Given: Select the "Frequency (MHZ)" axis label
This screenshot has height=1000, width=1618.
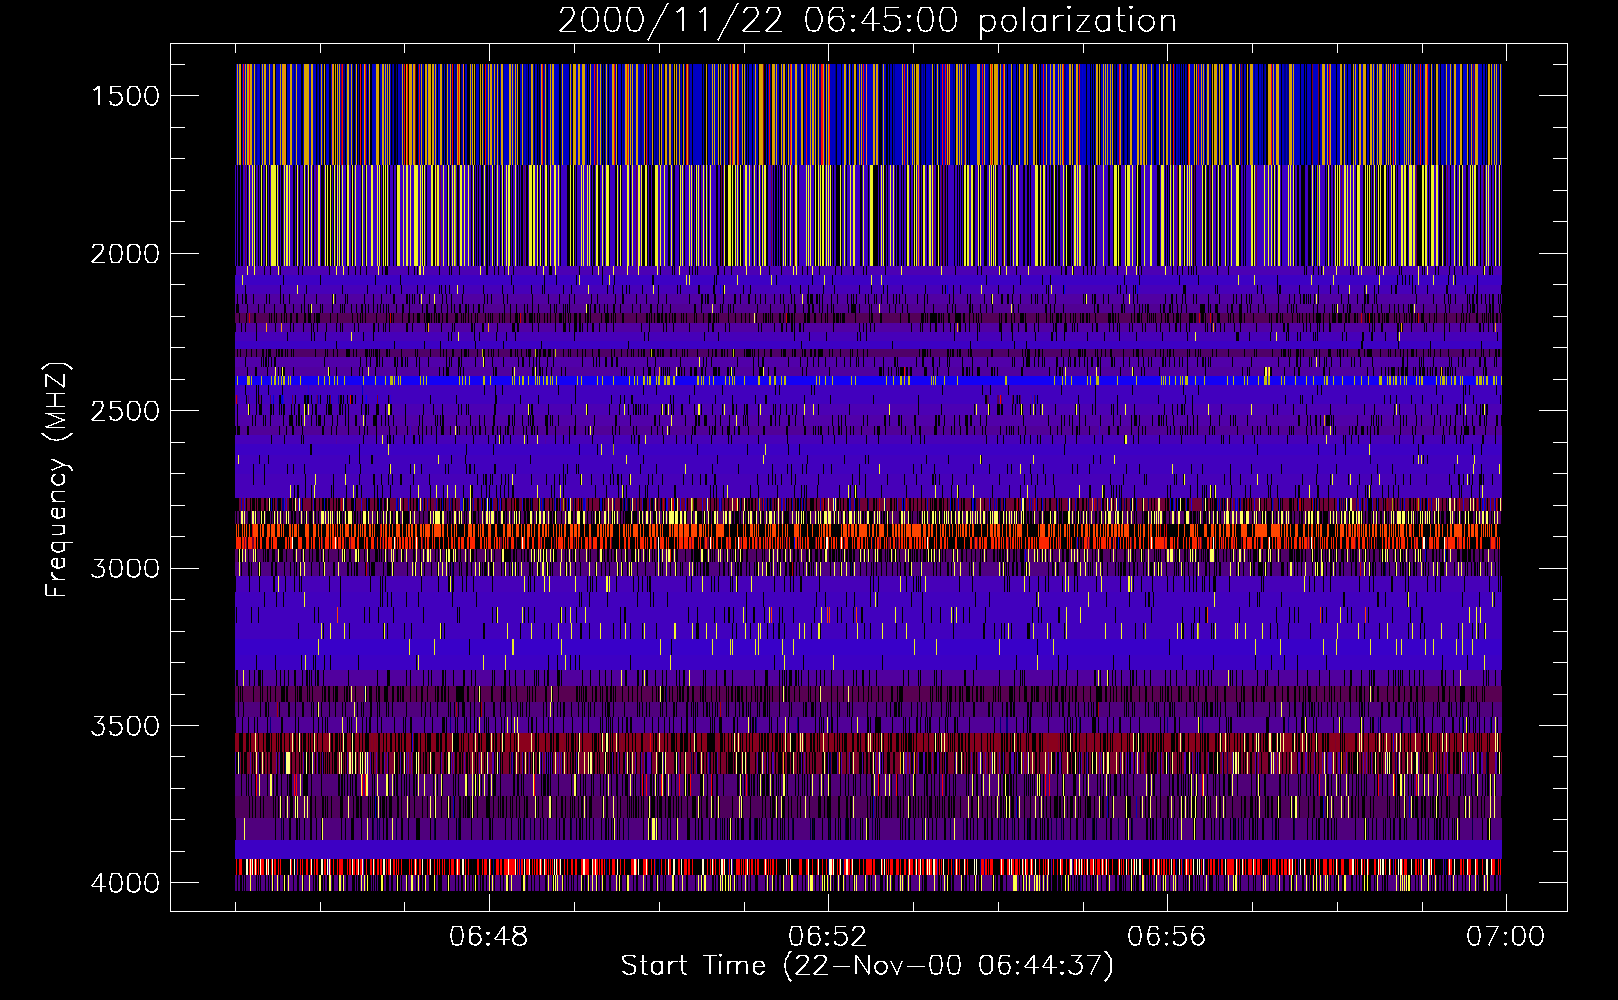Looking at the screenshot, I should tap(57, 480).
